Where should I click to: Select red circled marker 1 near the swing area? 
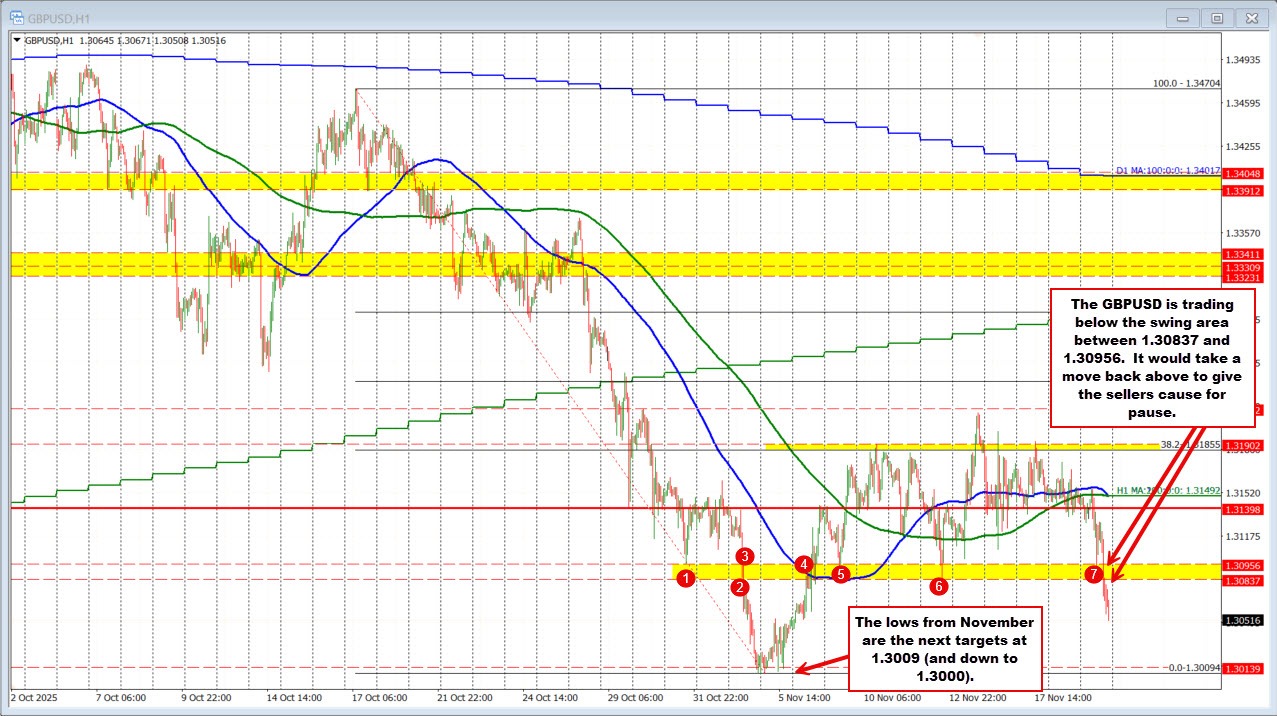[x=686, y=578]
